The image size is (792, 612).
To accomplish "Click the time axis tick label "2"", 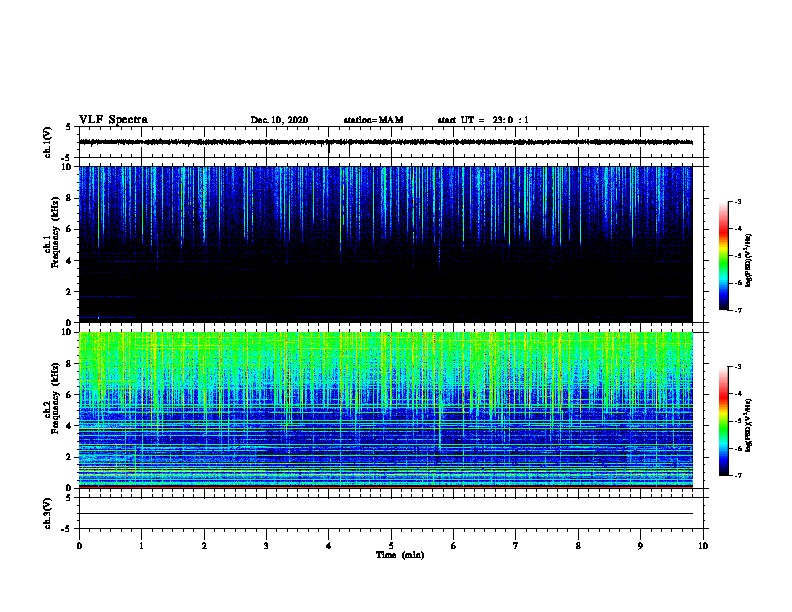I will [204, 546].
